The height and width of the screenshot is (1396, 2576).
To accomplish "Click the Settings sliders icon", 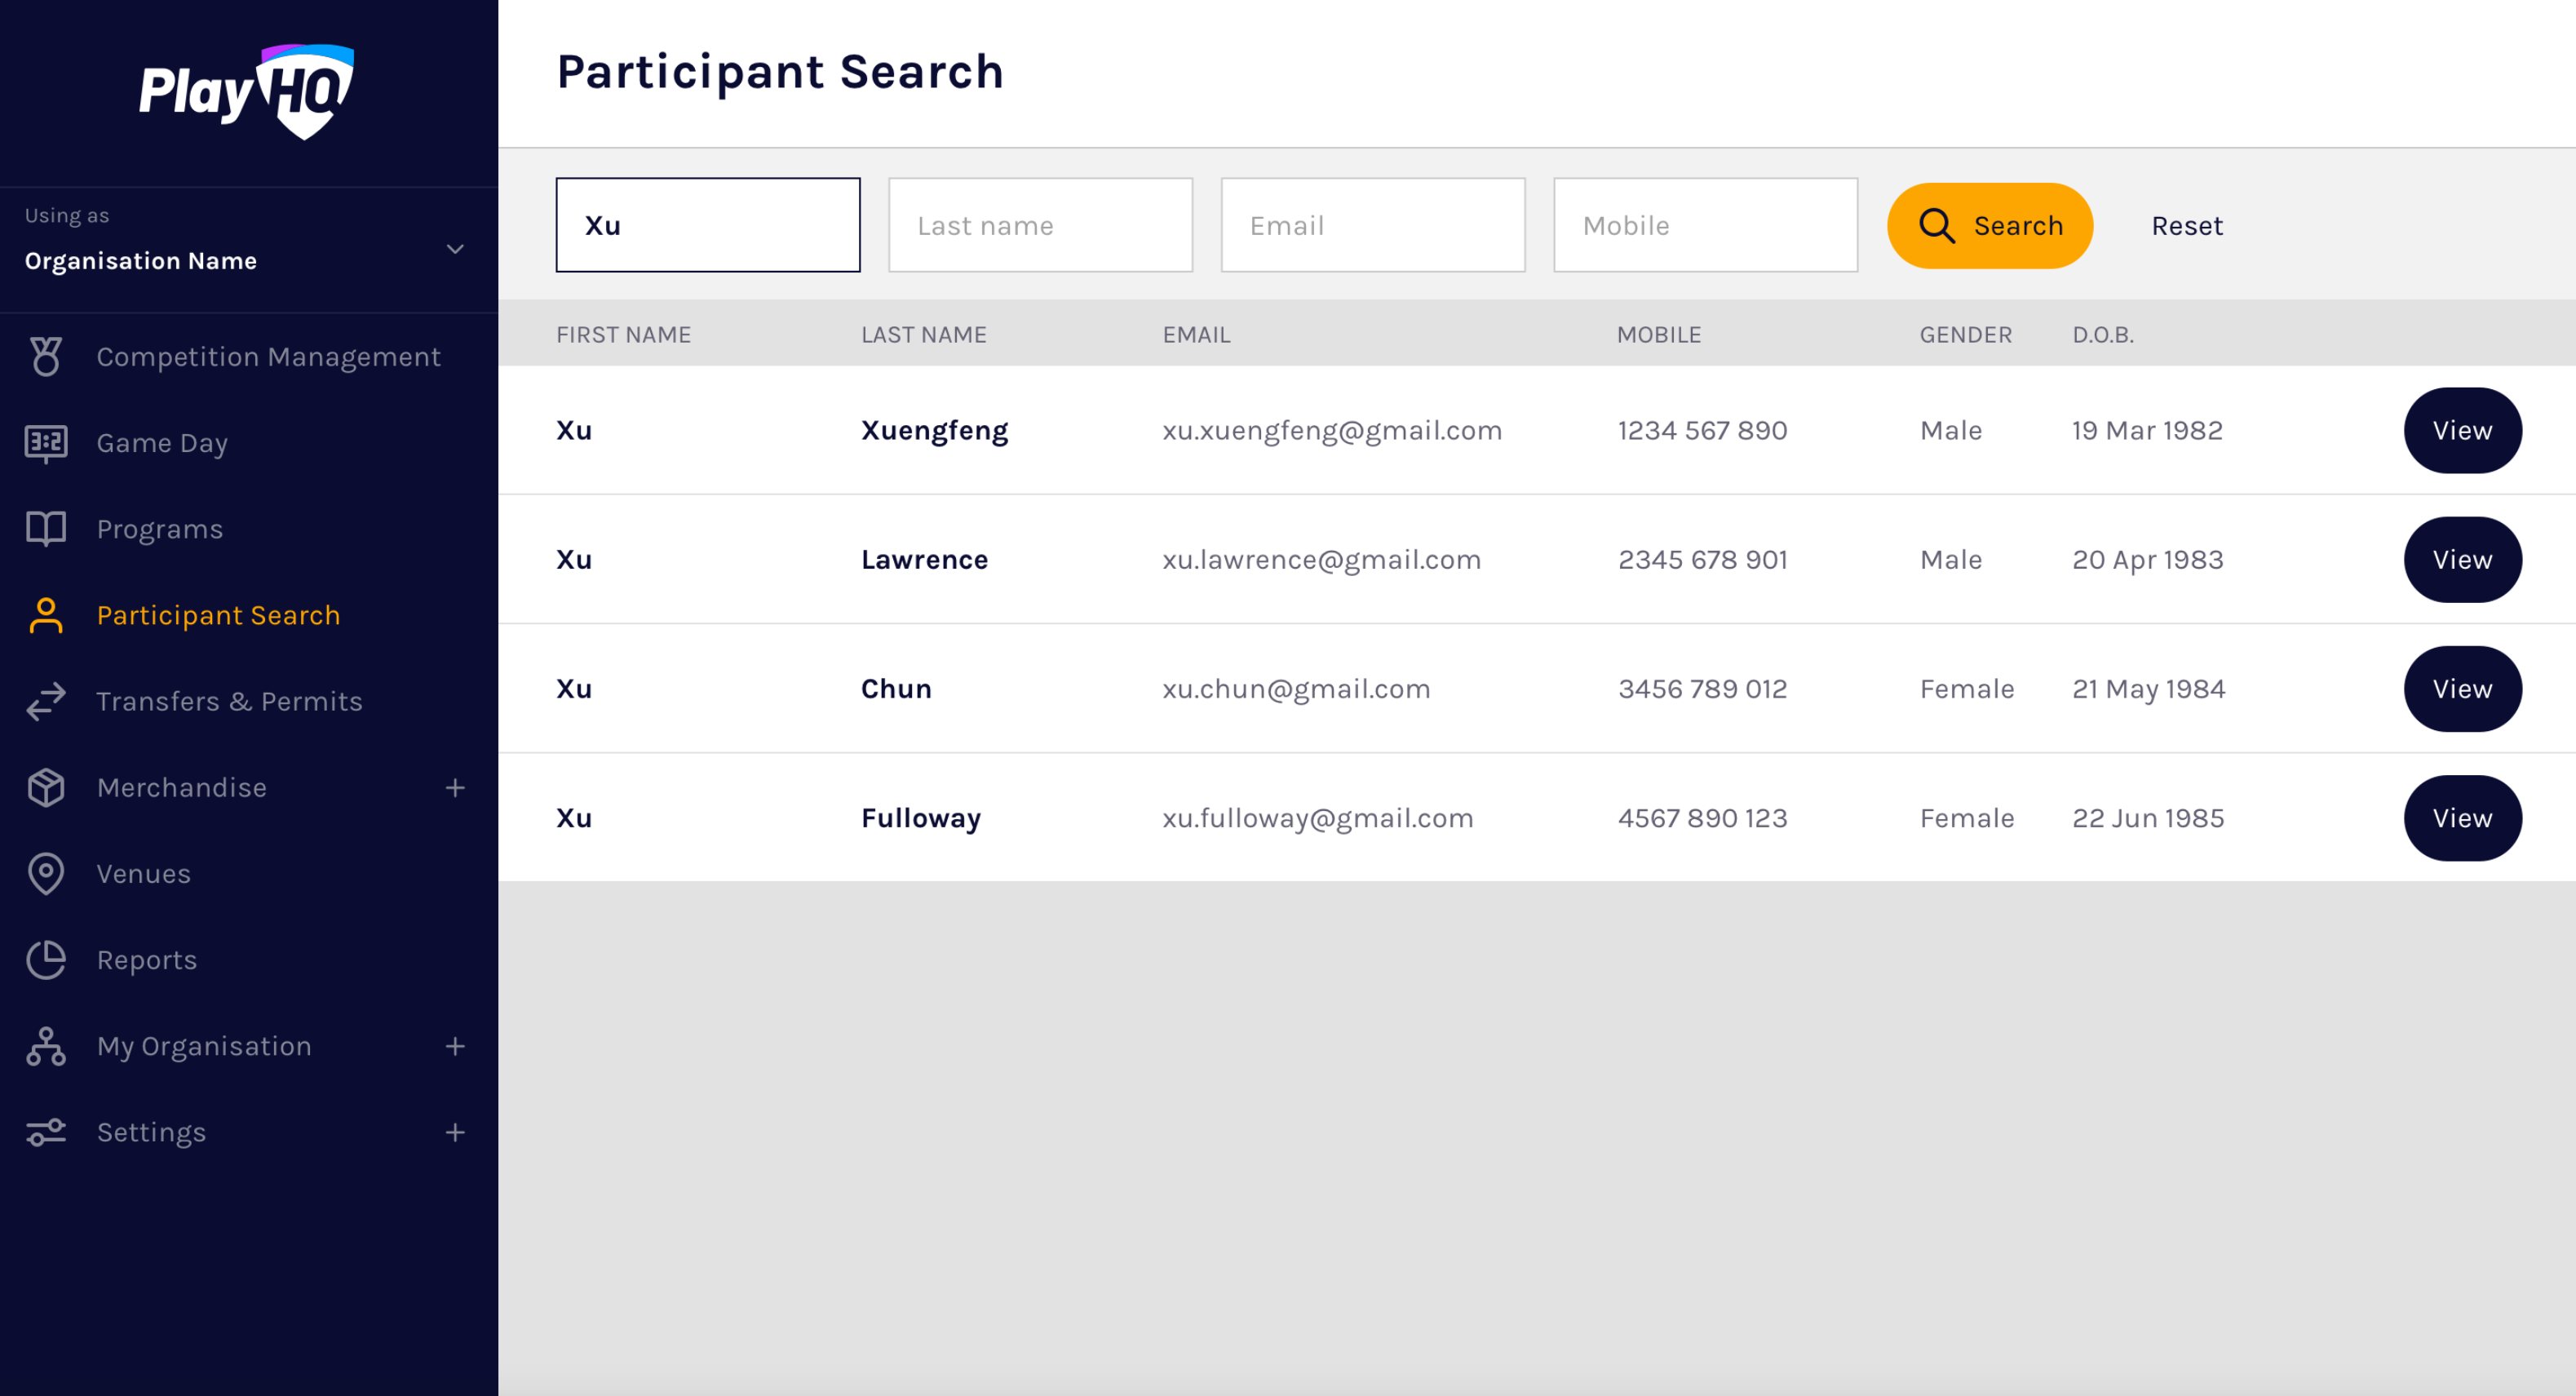I will 46,1132.
